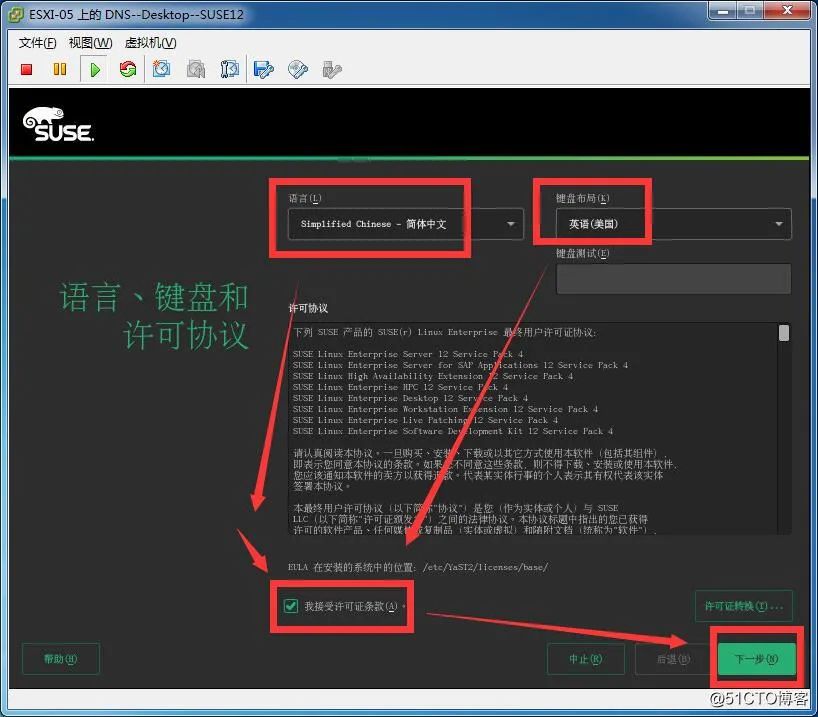This screenshot has height=717, width=818.
Task: Open the 文件(F) menu
Action: [x=38, y=43]
